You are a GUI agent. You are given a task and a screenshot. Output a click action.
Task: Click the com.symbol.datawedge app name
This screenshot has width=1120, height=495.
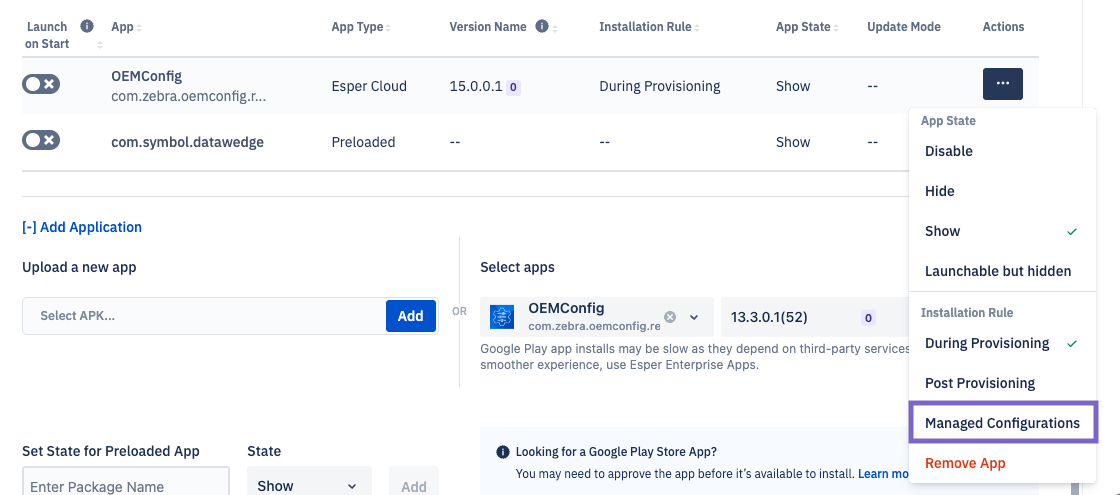point(188,142)
